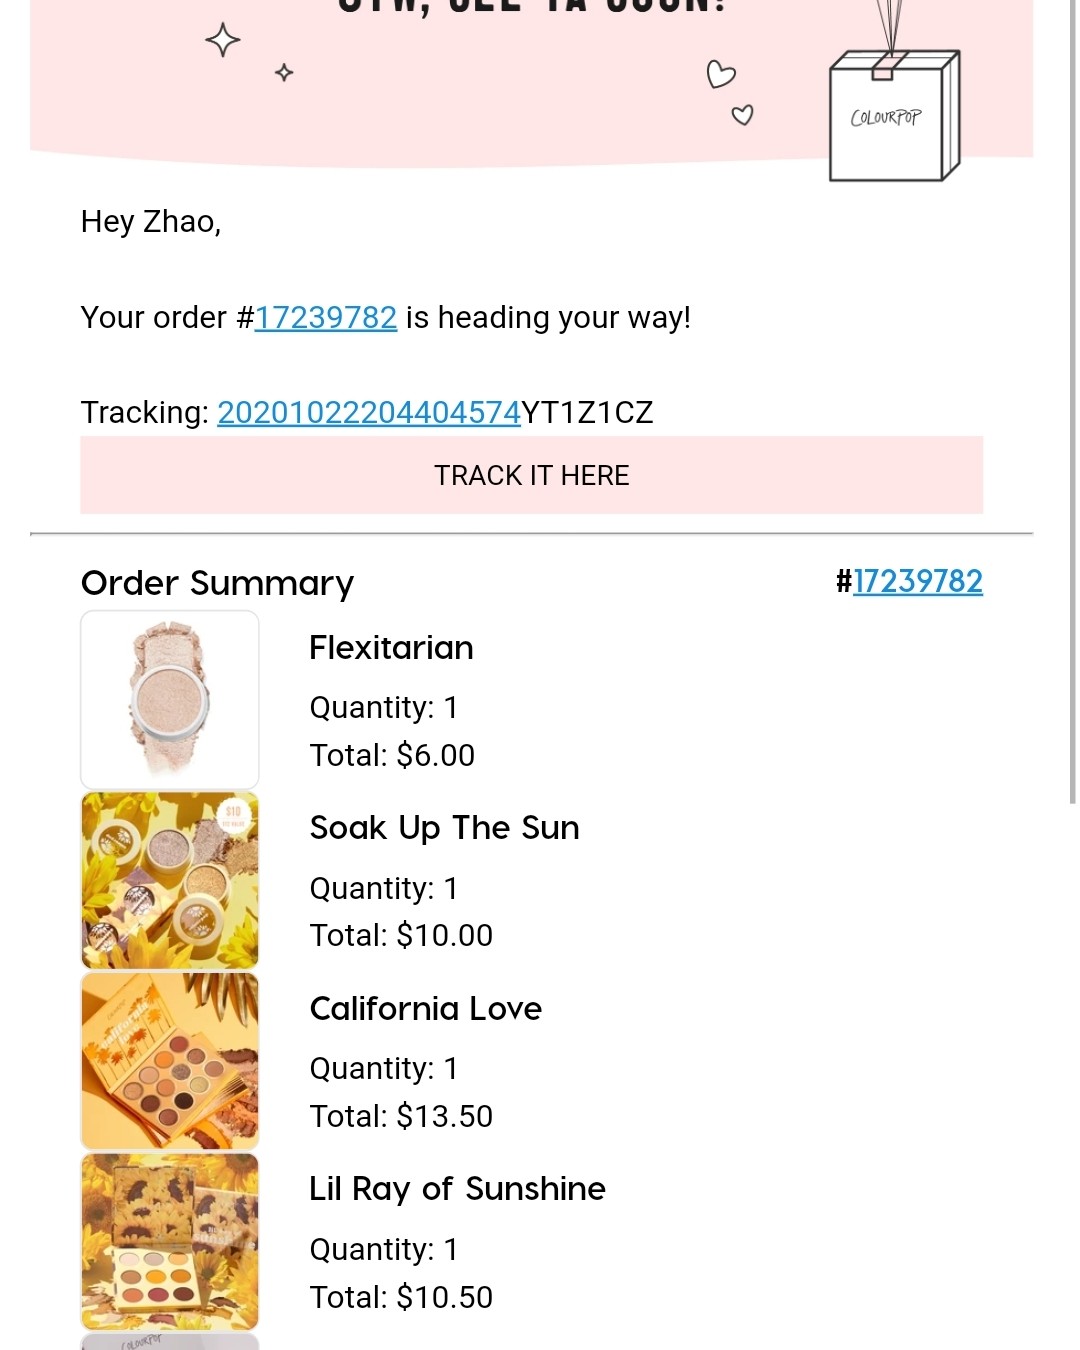
Task: Click the smaller heart doodle icon
Action: tap(742, 115)
